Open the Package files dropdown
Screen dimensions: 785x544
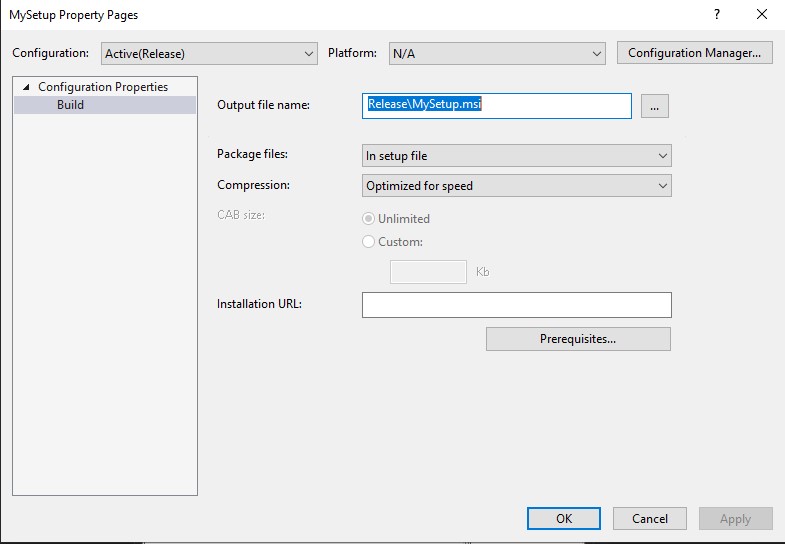[516, 156]
